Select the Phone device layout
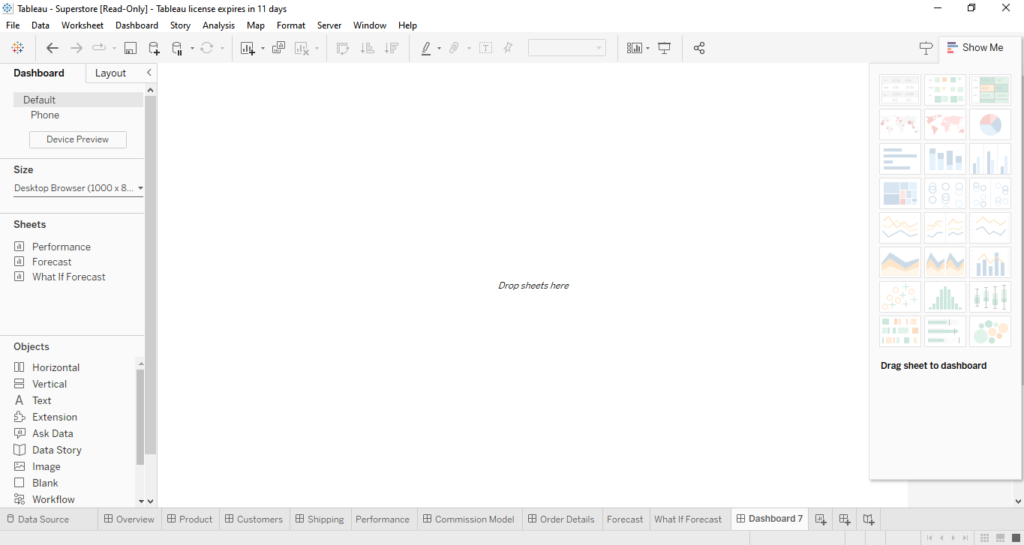Screen dimensions: 1024x545 pos(45,115)
